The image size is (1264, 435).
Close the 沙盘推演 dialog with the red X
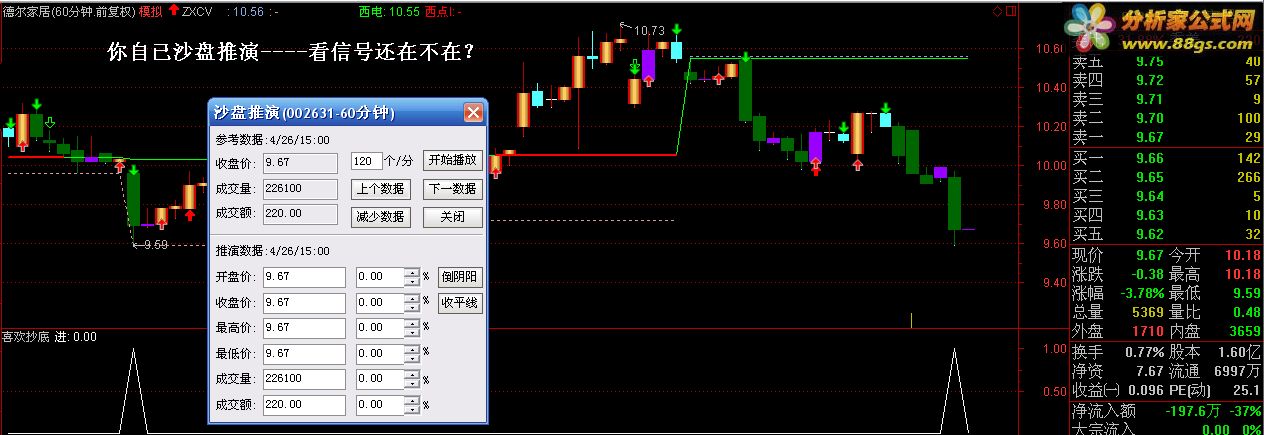(x=473, y=112)
